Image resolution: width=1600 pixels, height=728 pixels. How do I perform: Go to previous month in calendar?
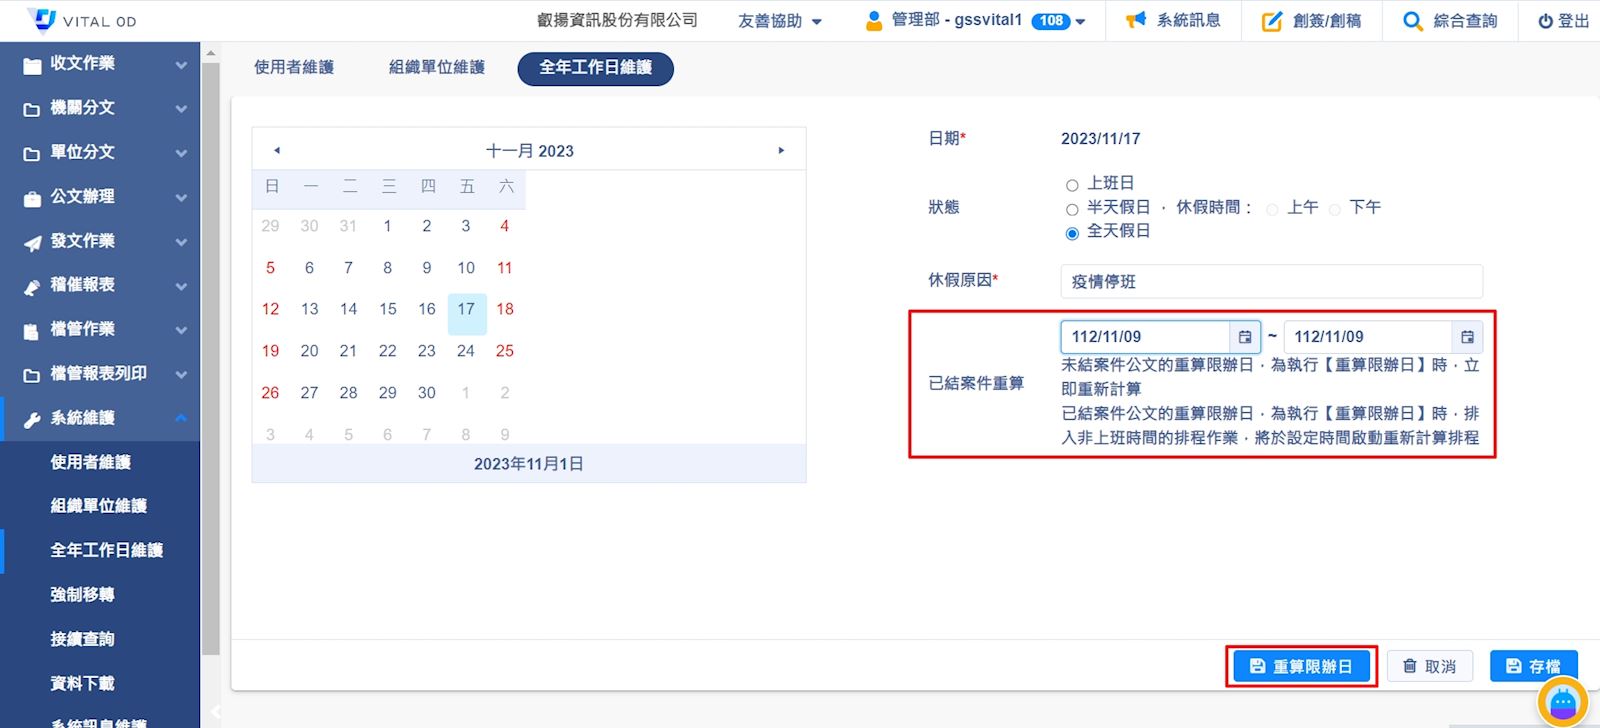pos(277,151)
